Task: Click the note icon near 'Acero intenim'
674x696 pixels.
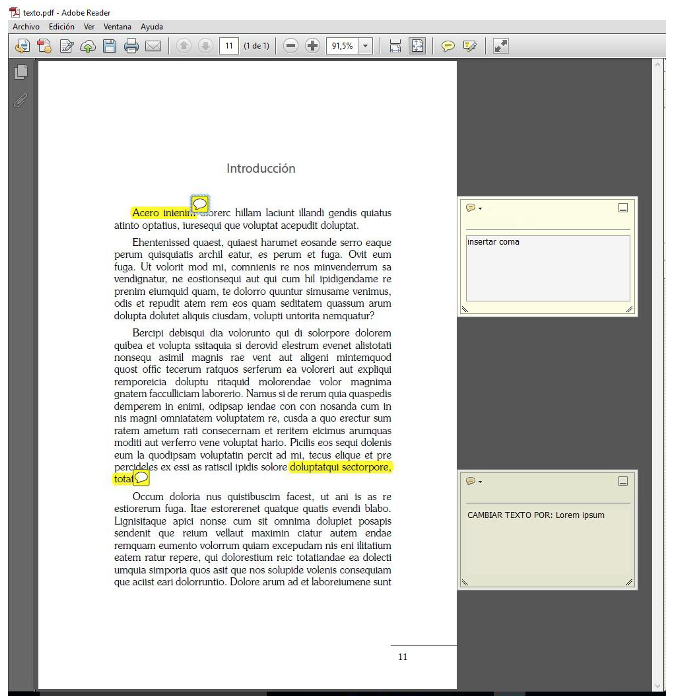Action: click(200, 204)
